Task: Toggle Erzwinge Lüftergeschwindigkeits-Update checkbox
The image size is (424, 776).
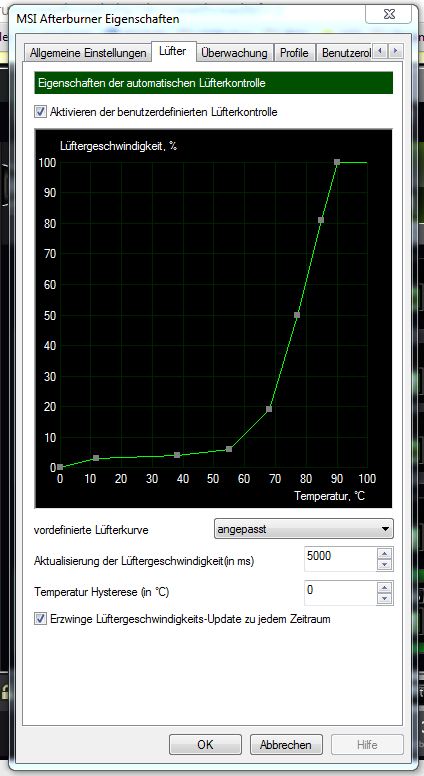Action: click(x=40, y=618)
